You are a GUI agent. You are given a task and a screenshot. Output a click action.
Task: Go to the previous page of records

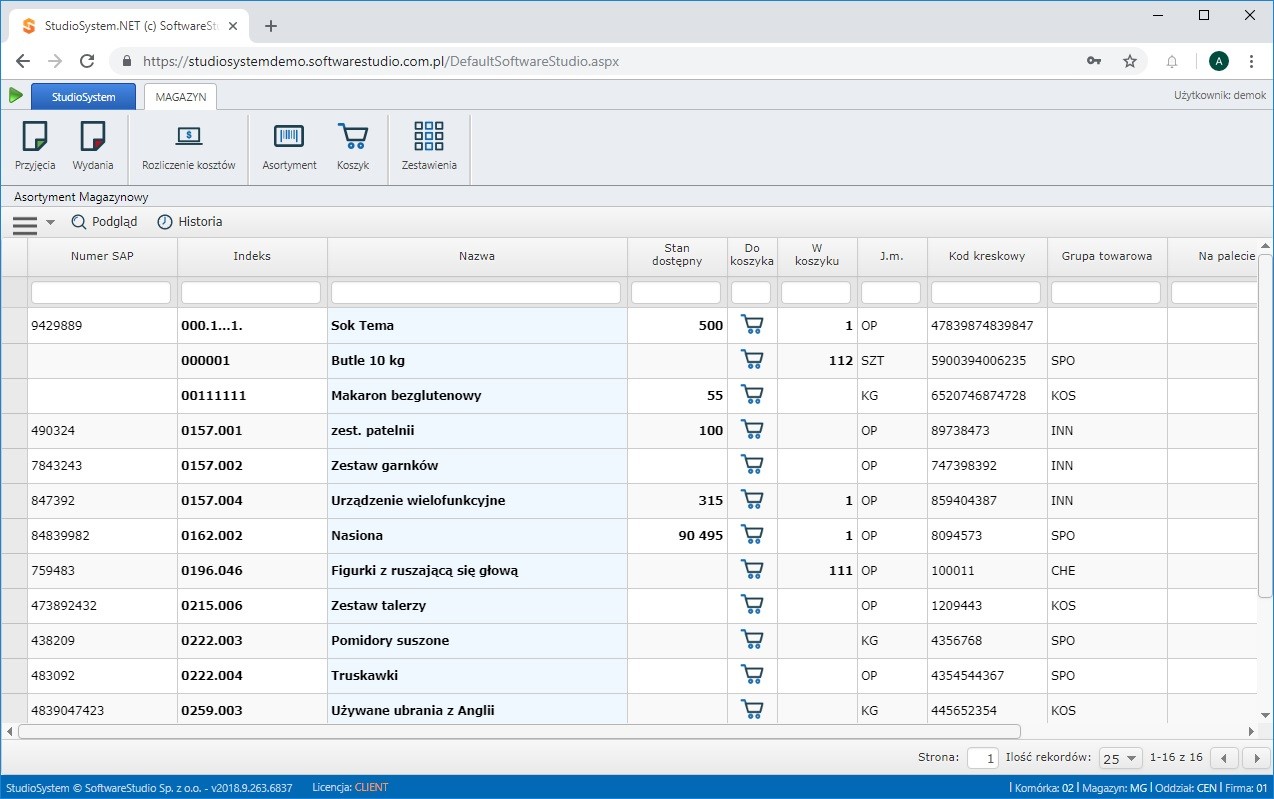pyautogui.click(x=1225, y=758)
